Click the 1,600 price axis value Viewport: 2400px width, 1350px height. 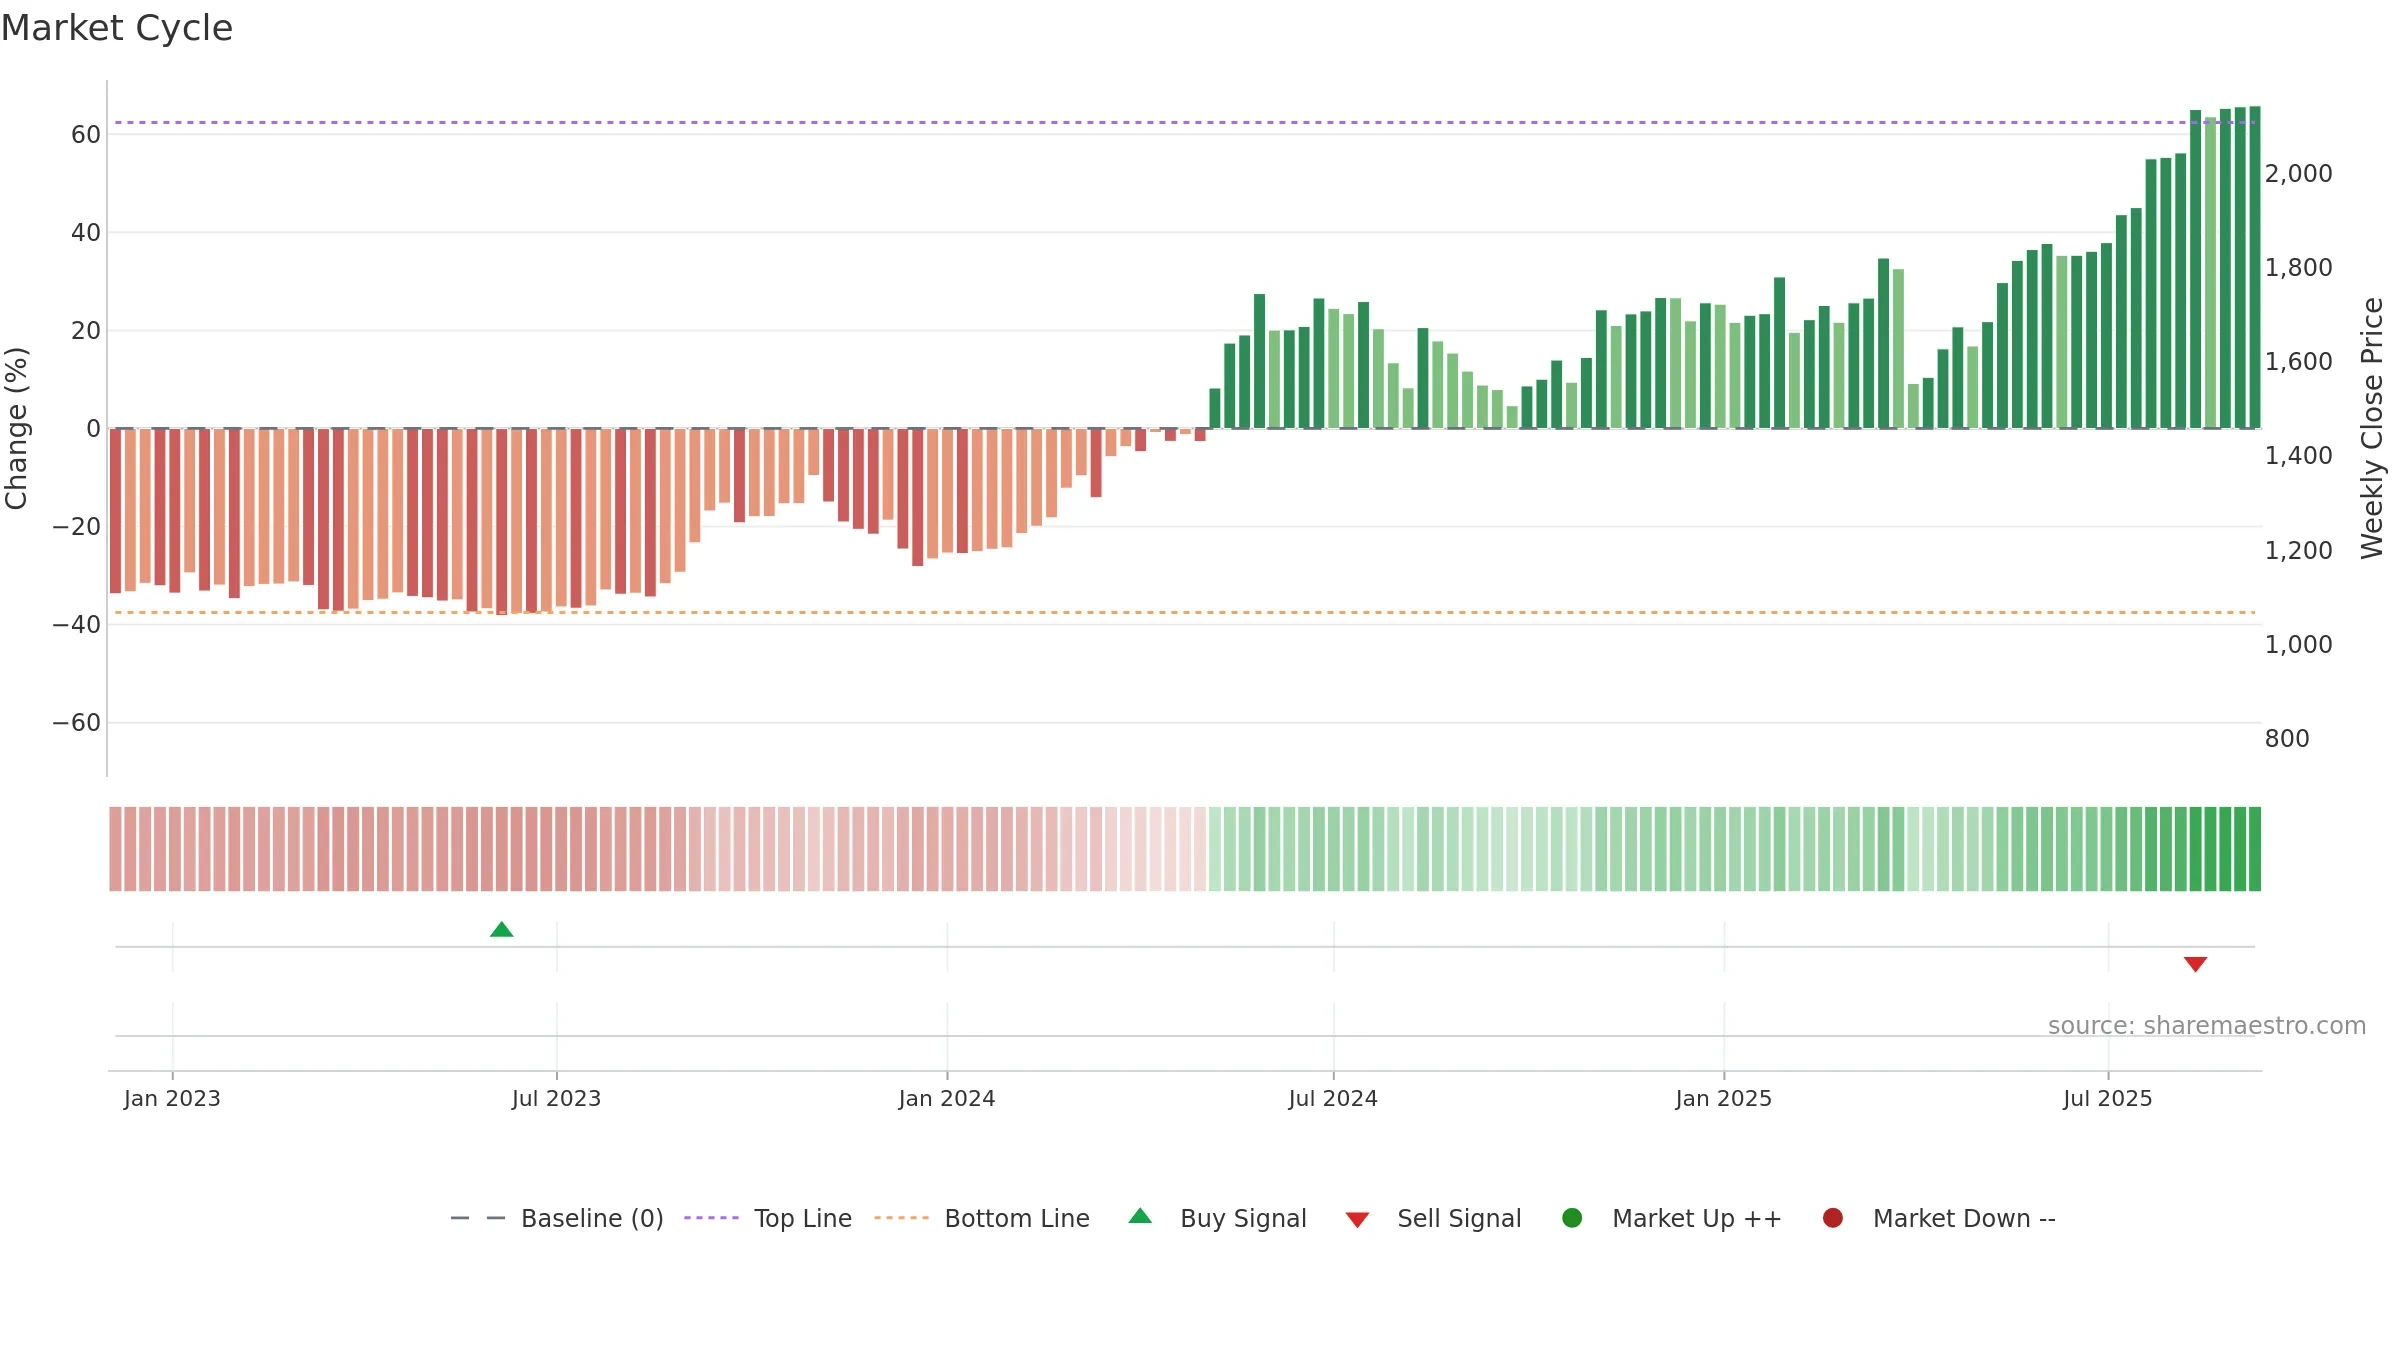(x=2298, y=362)
